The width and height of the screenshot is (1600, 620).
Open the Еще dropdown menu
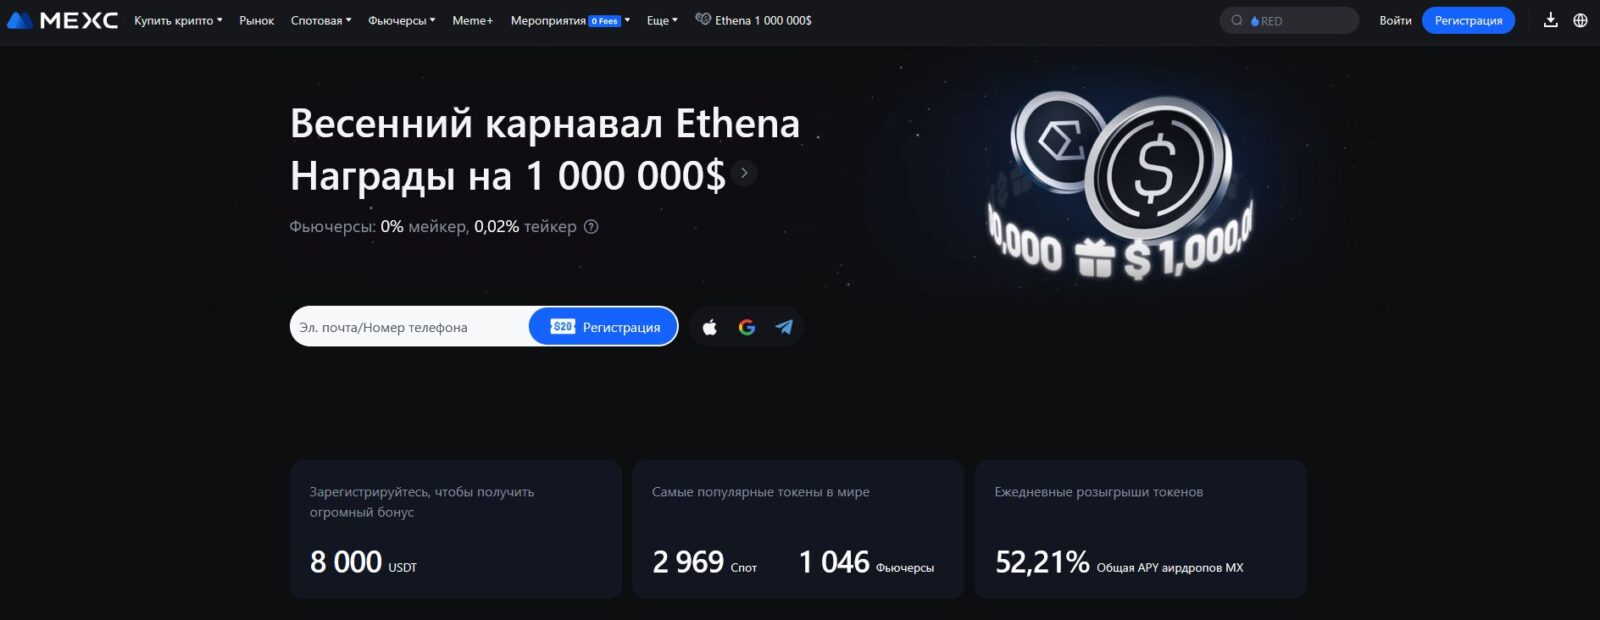pos(662,20)
